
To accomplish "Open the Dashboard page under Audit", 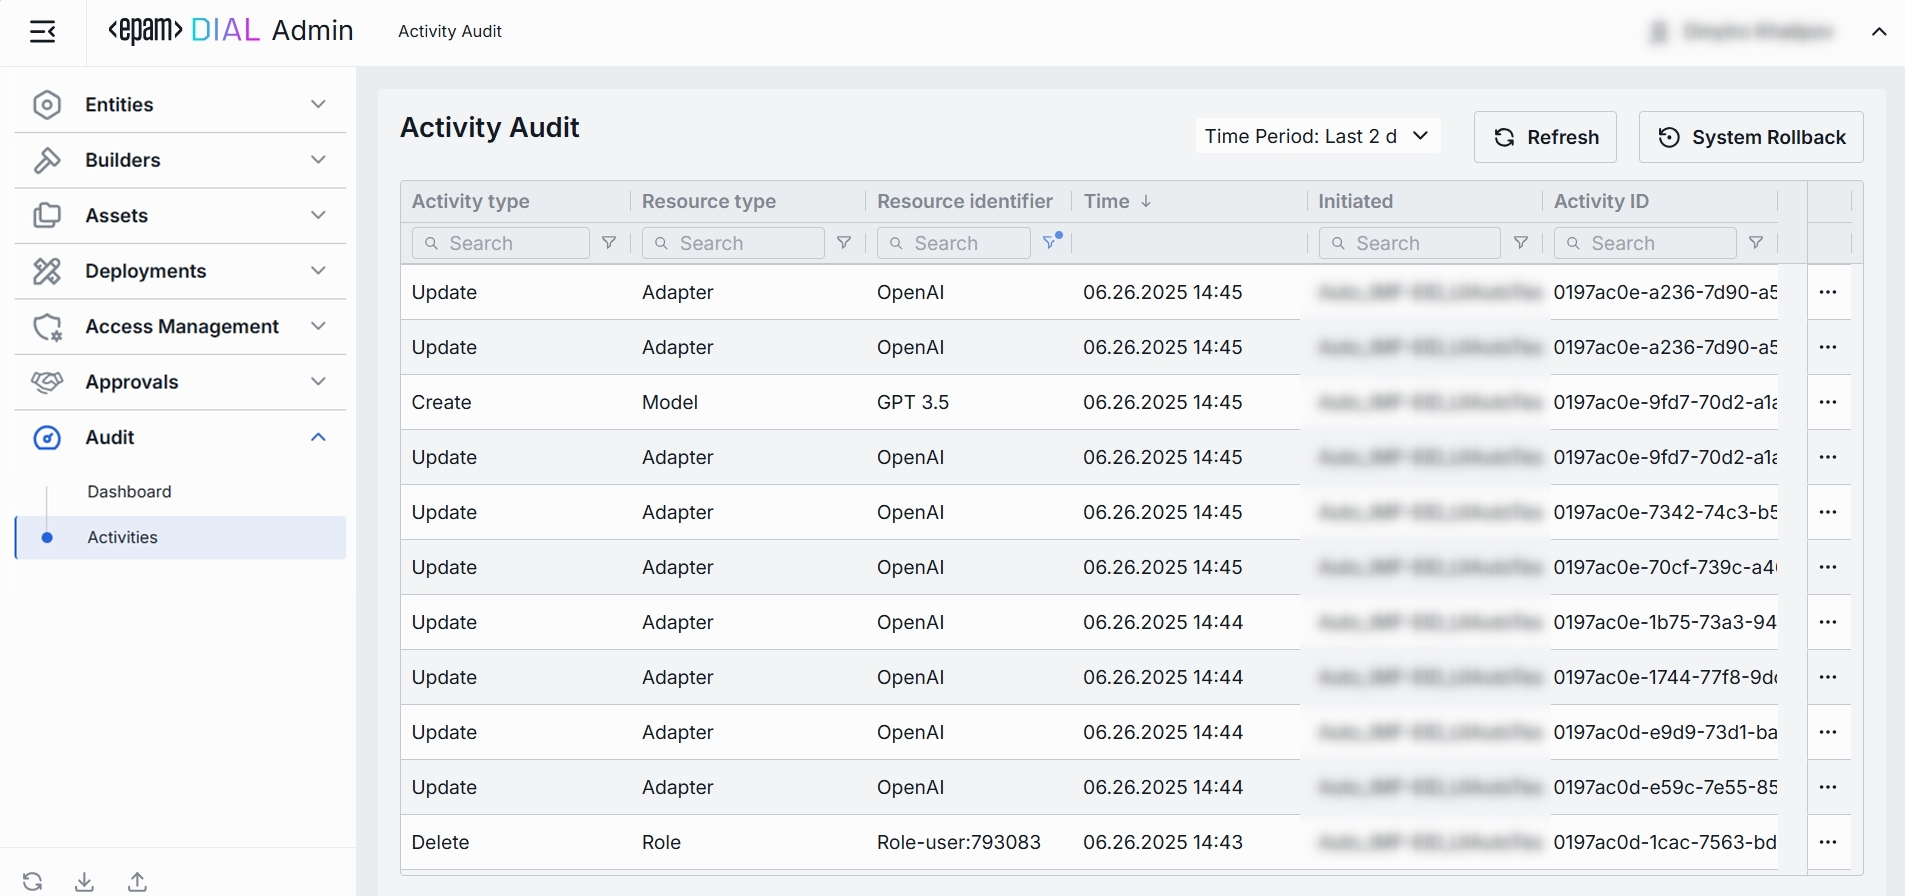I will click(x=130, y=492).
